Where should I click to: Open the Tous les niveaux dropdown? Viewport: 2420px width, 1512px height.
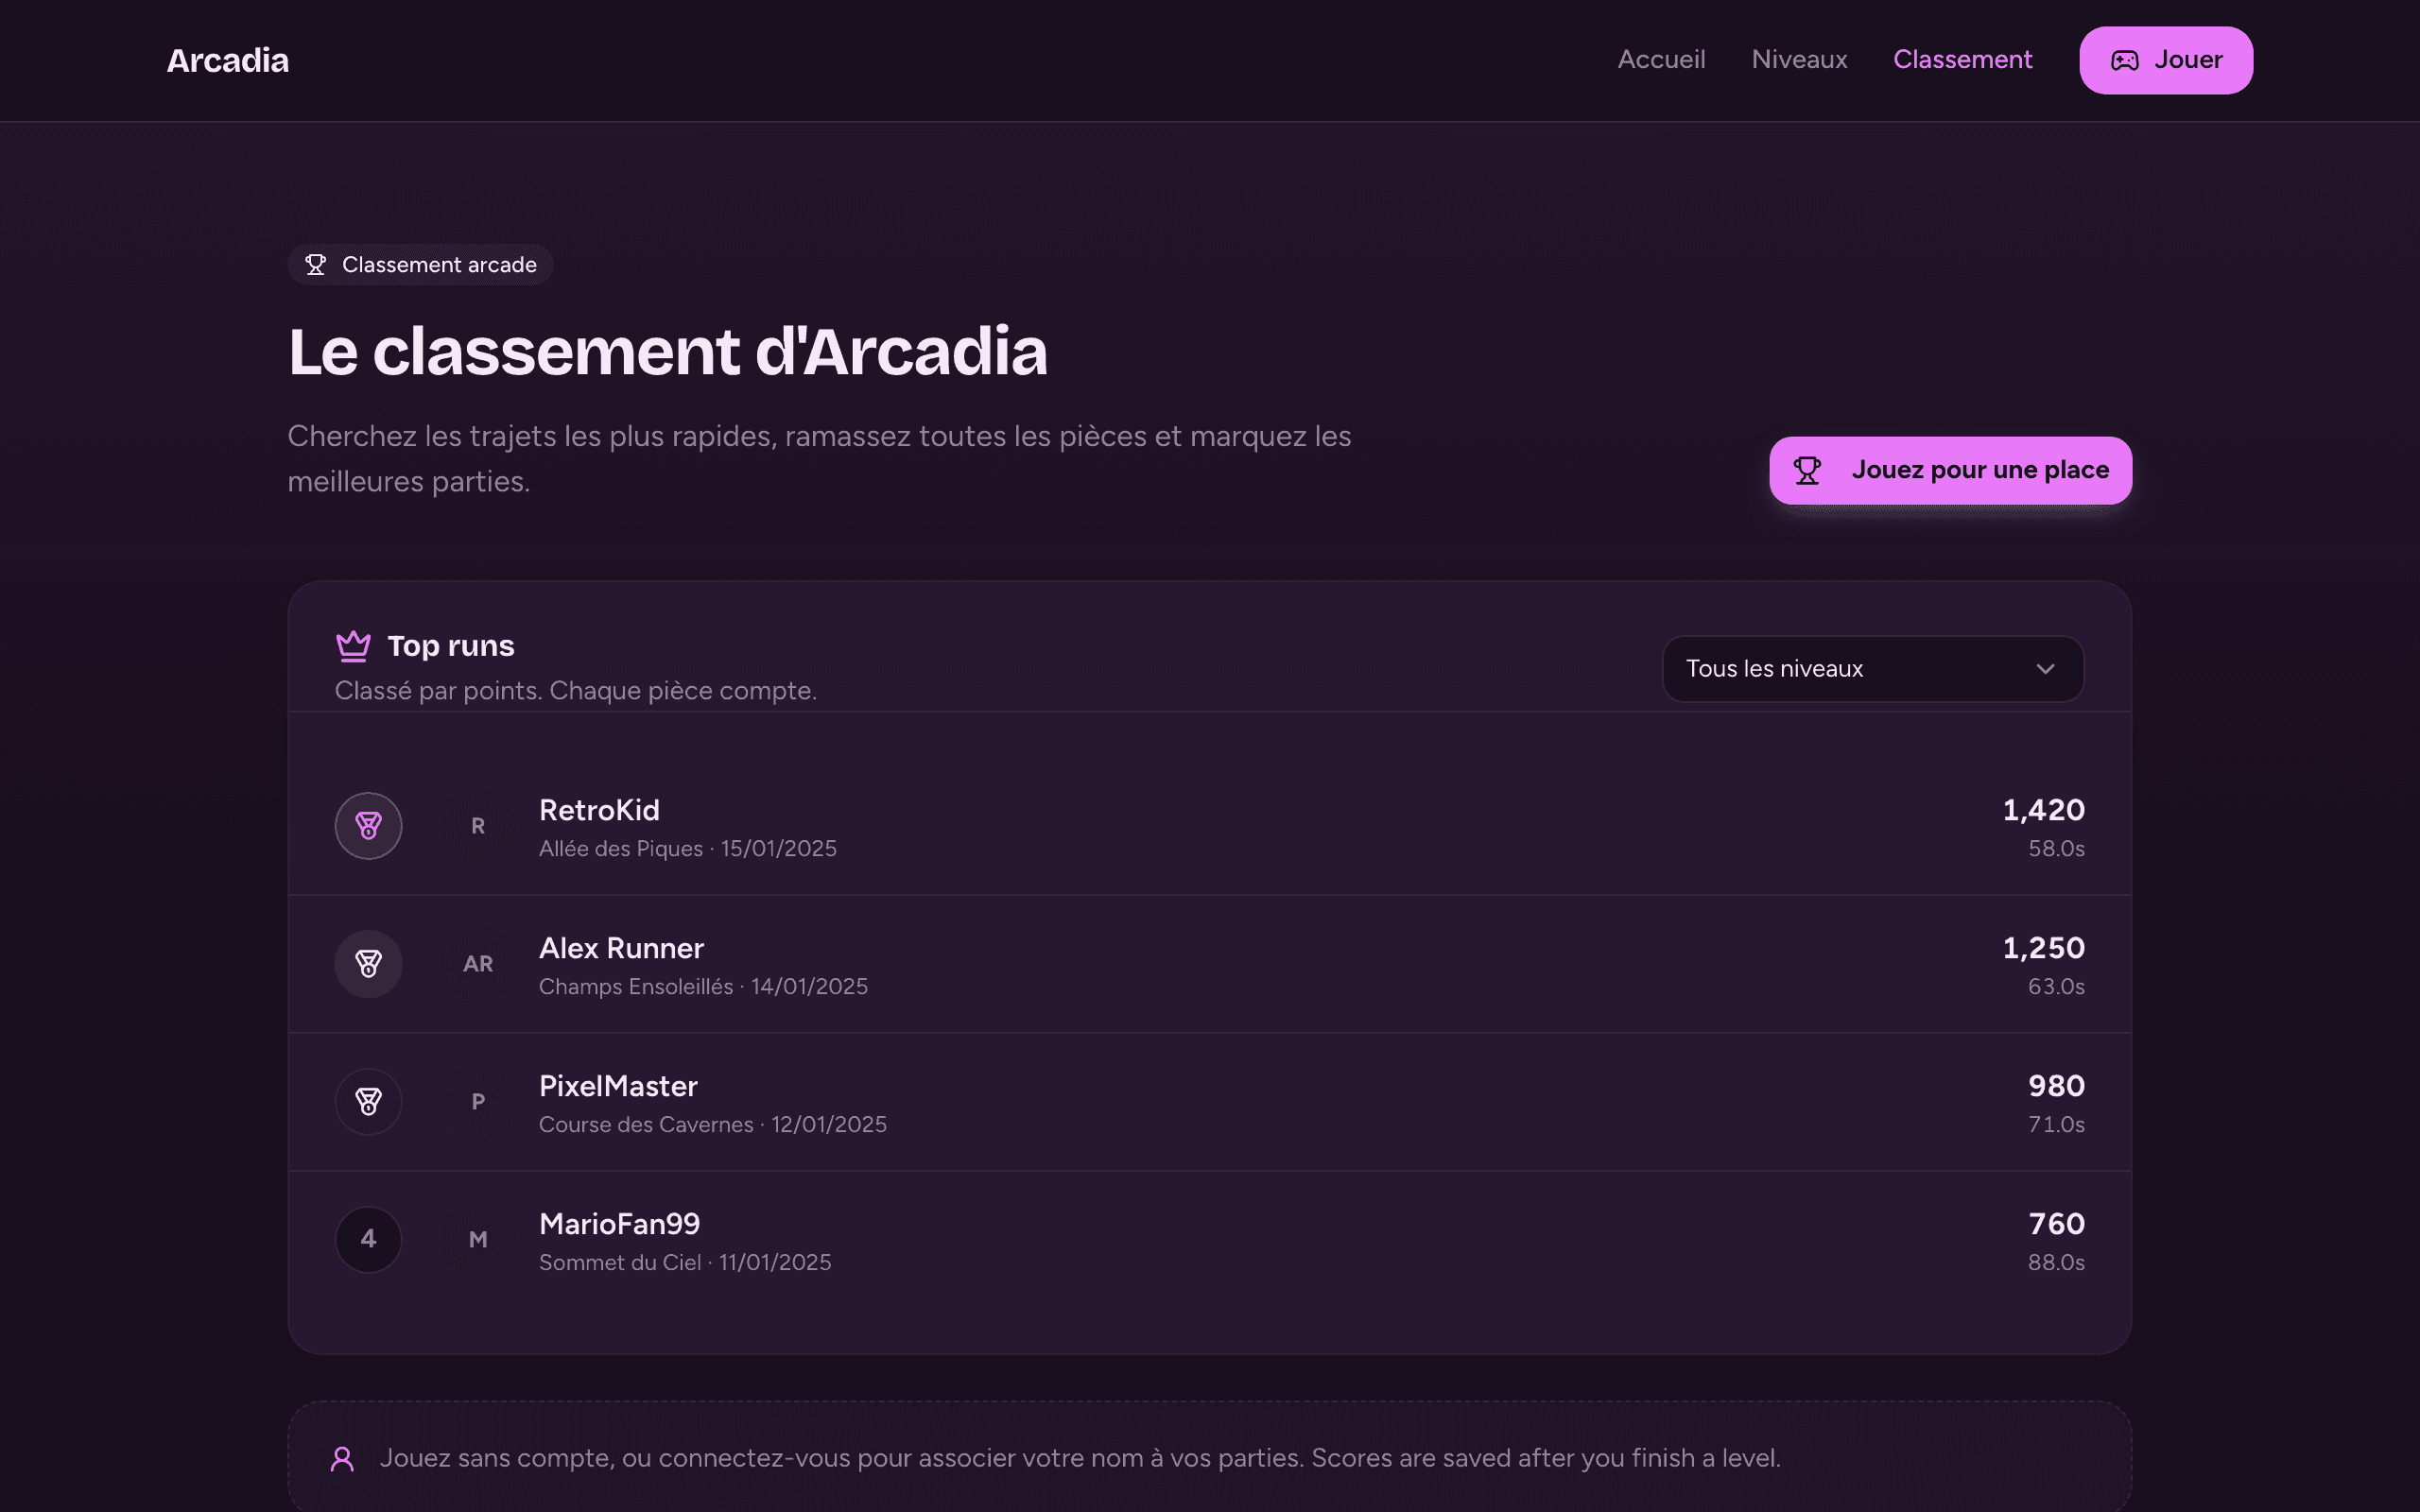click(1872, 669)
